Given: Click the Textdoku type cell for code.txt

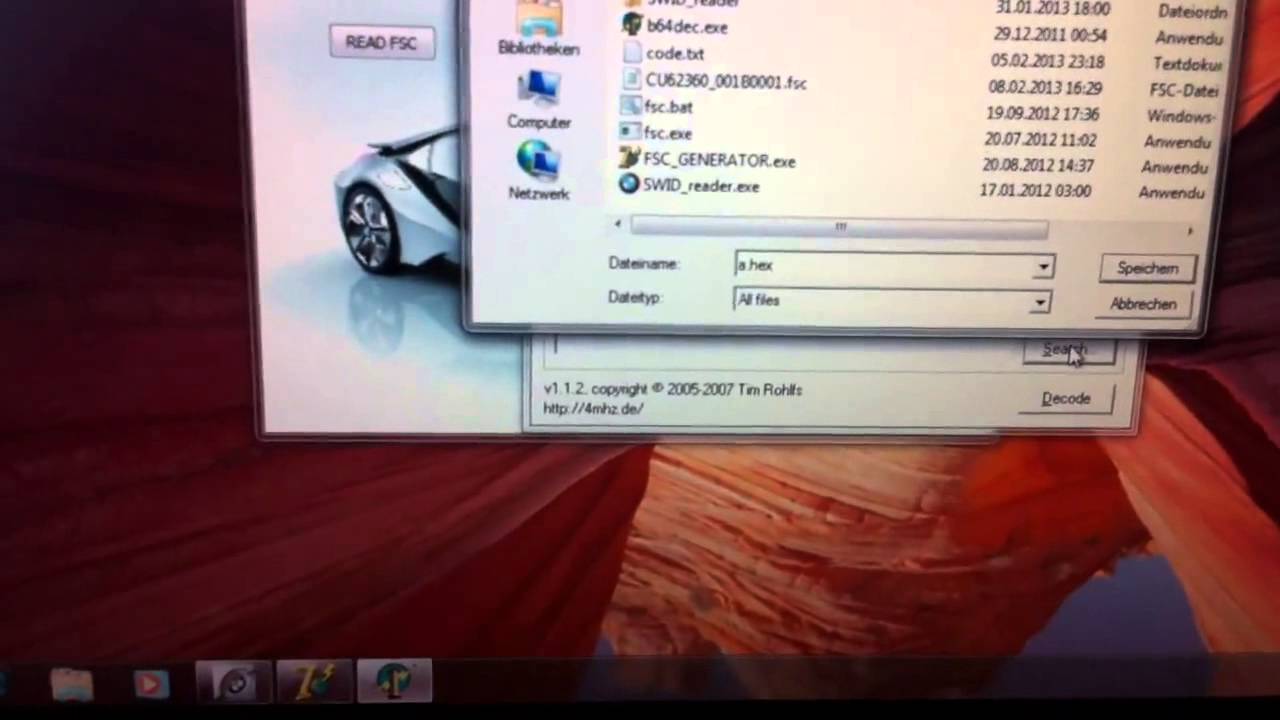Looking at the screenshot, I should (x=1187, y=64).
